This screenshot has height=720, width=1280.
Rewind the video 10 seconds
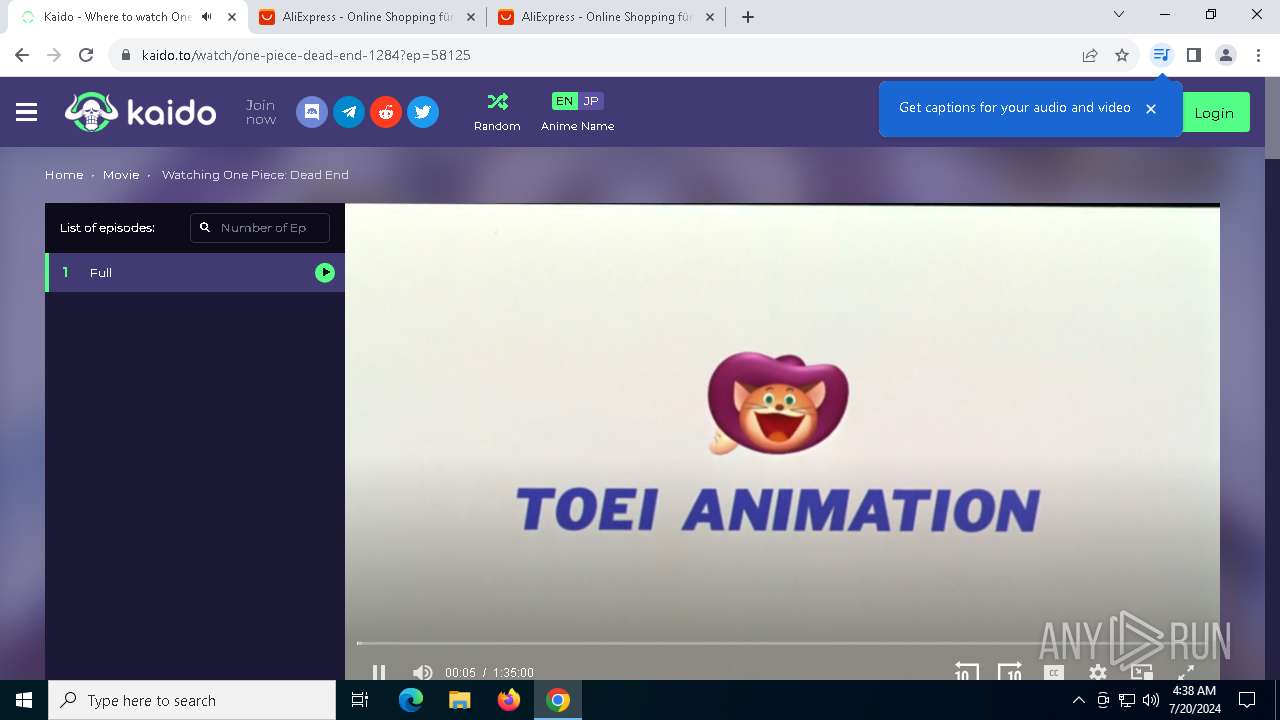click(x=966, y=672)
